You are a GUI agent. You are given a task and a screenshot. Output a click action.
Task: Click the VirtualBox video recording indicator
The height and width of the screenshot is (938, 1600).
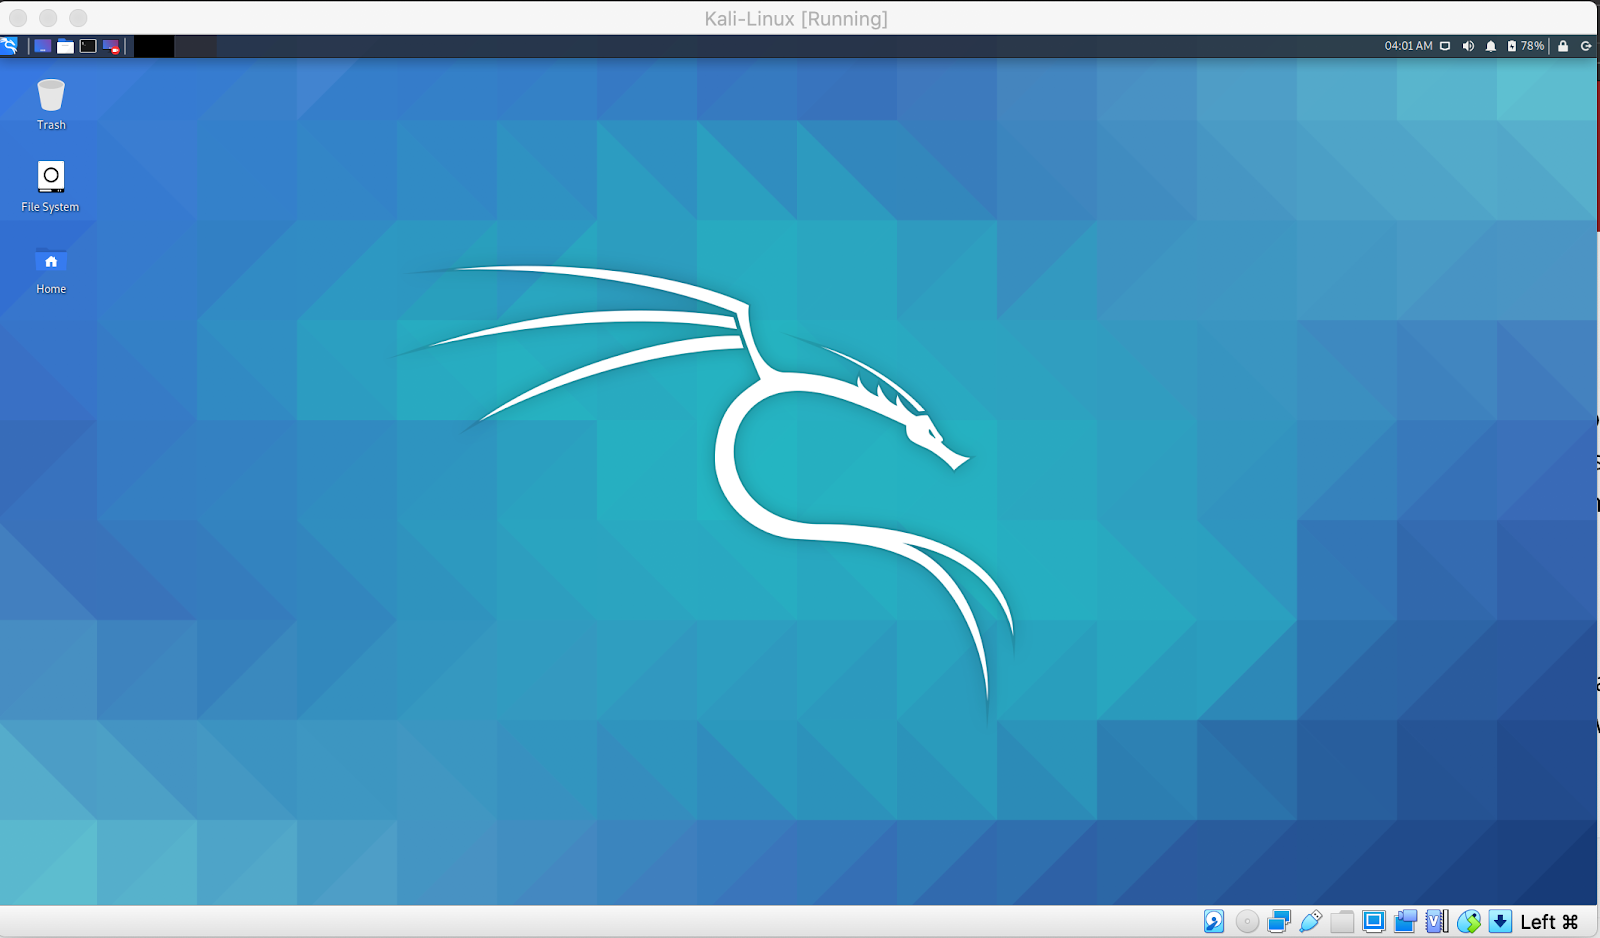pos(1406,922)
